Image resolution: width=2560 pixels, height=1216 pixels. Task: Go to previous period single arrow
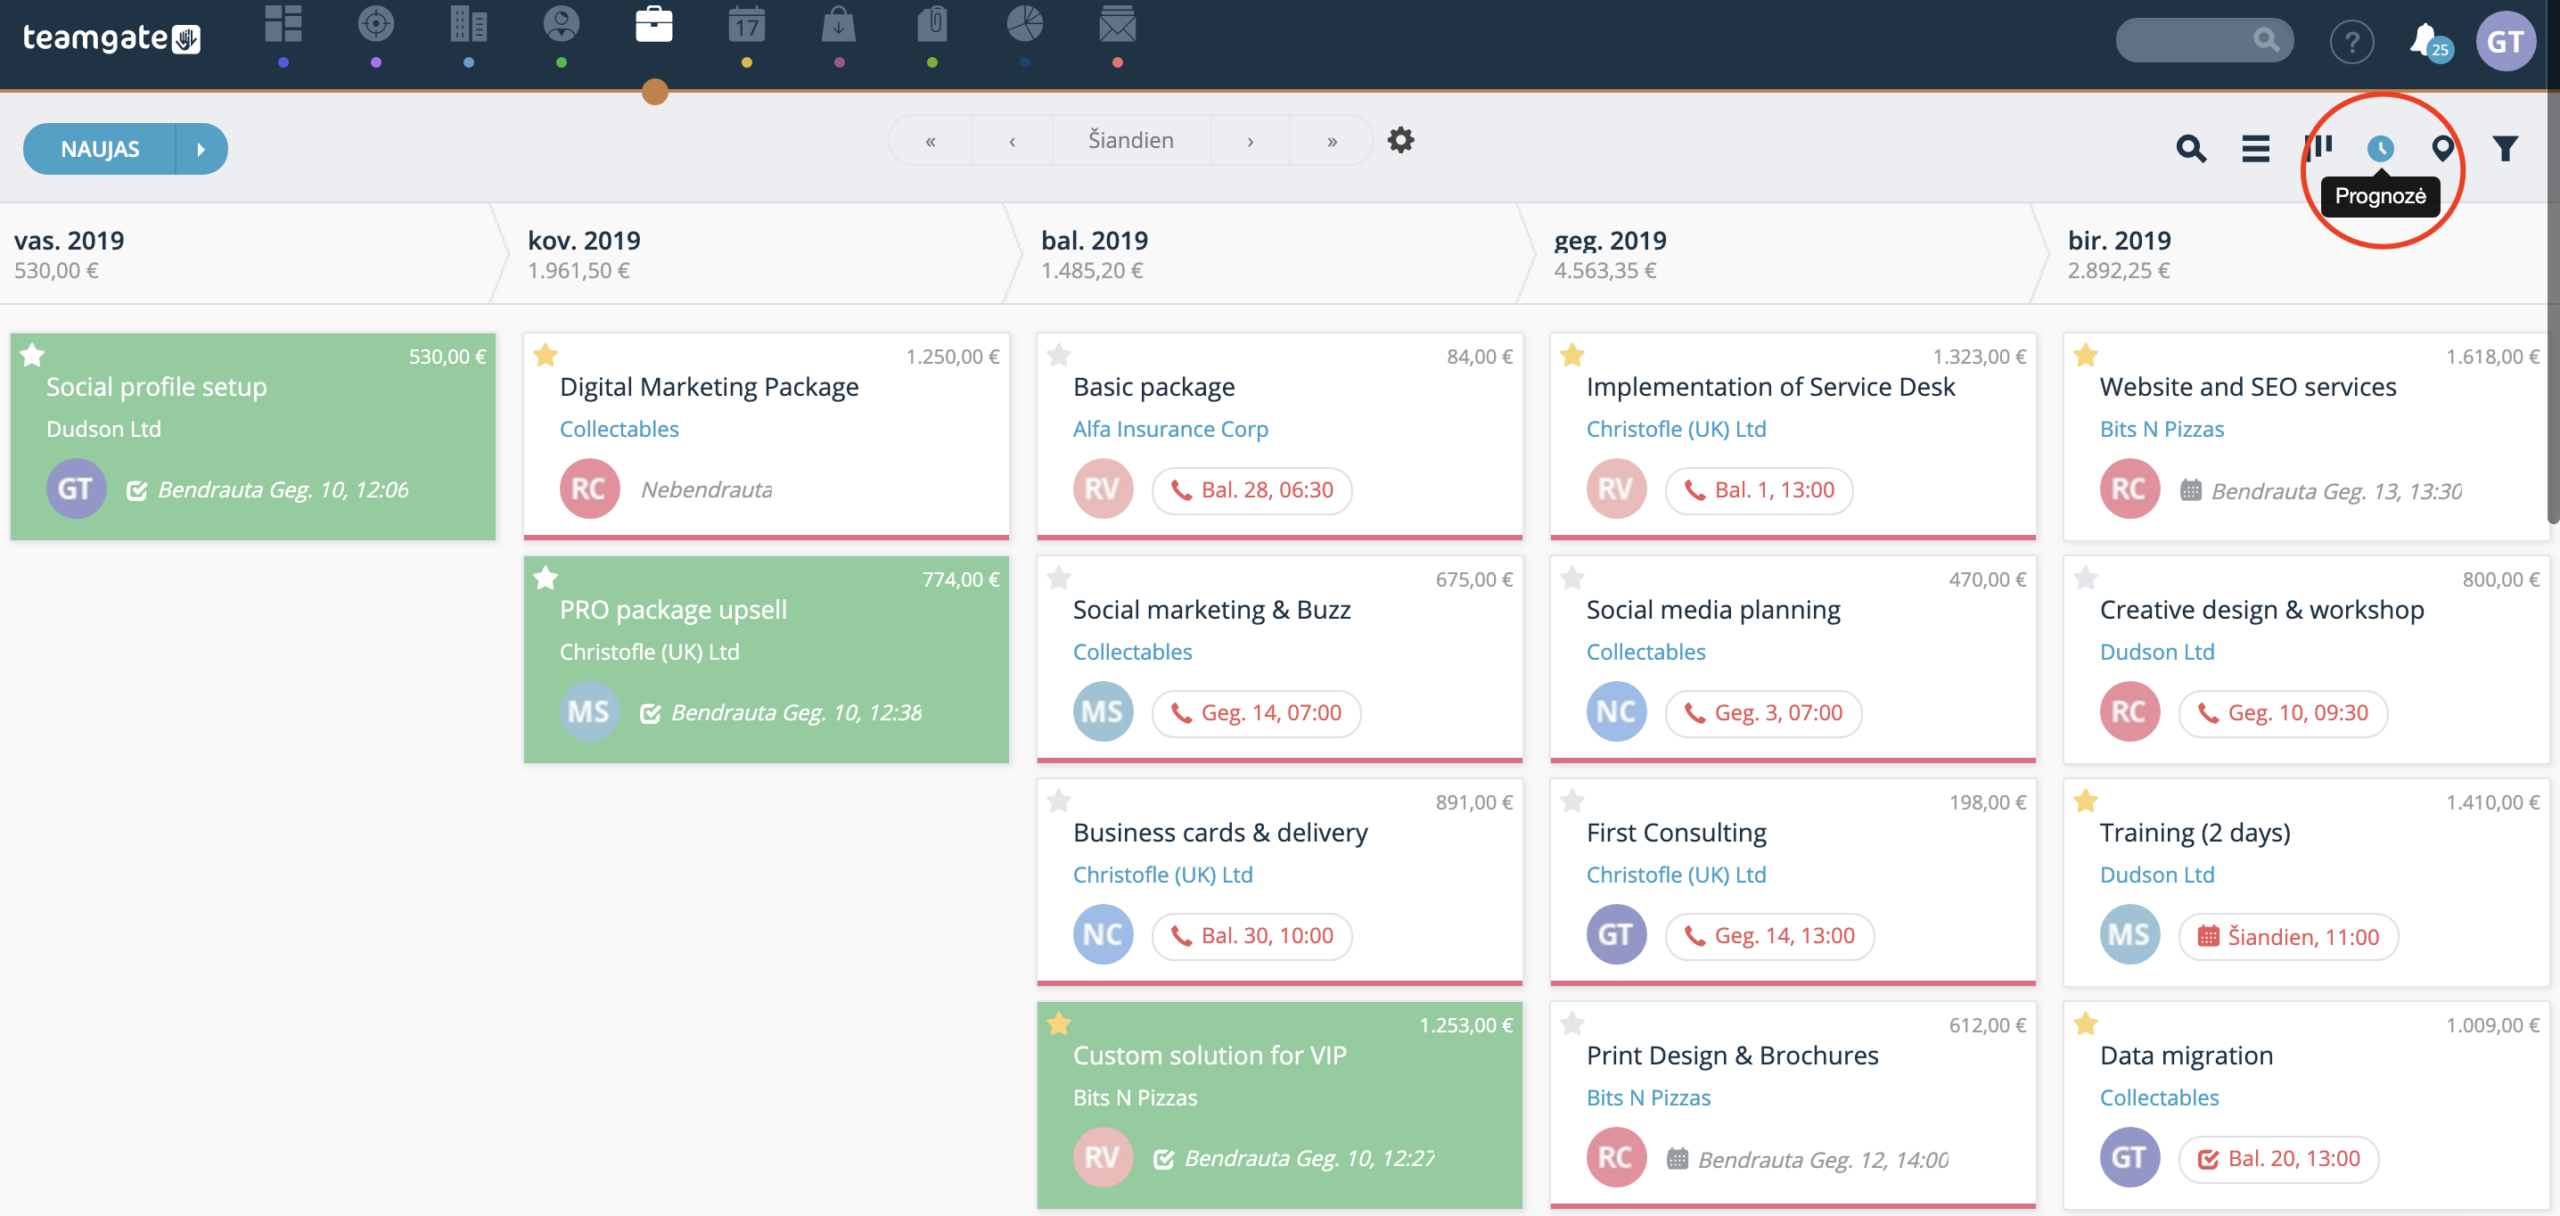point(1012,141)
